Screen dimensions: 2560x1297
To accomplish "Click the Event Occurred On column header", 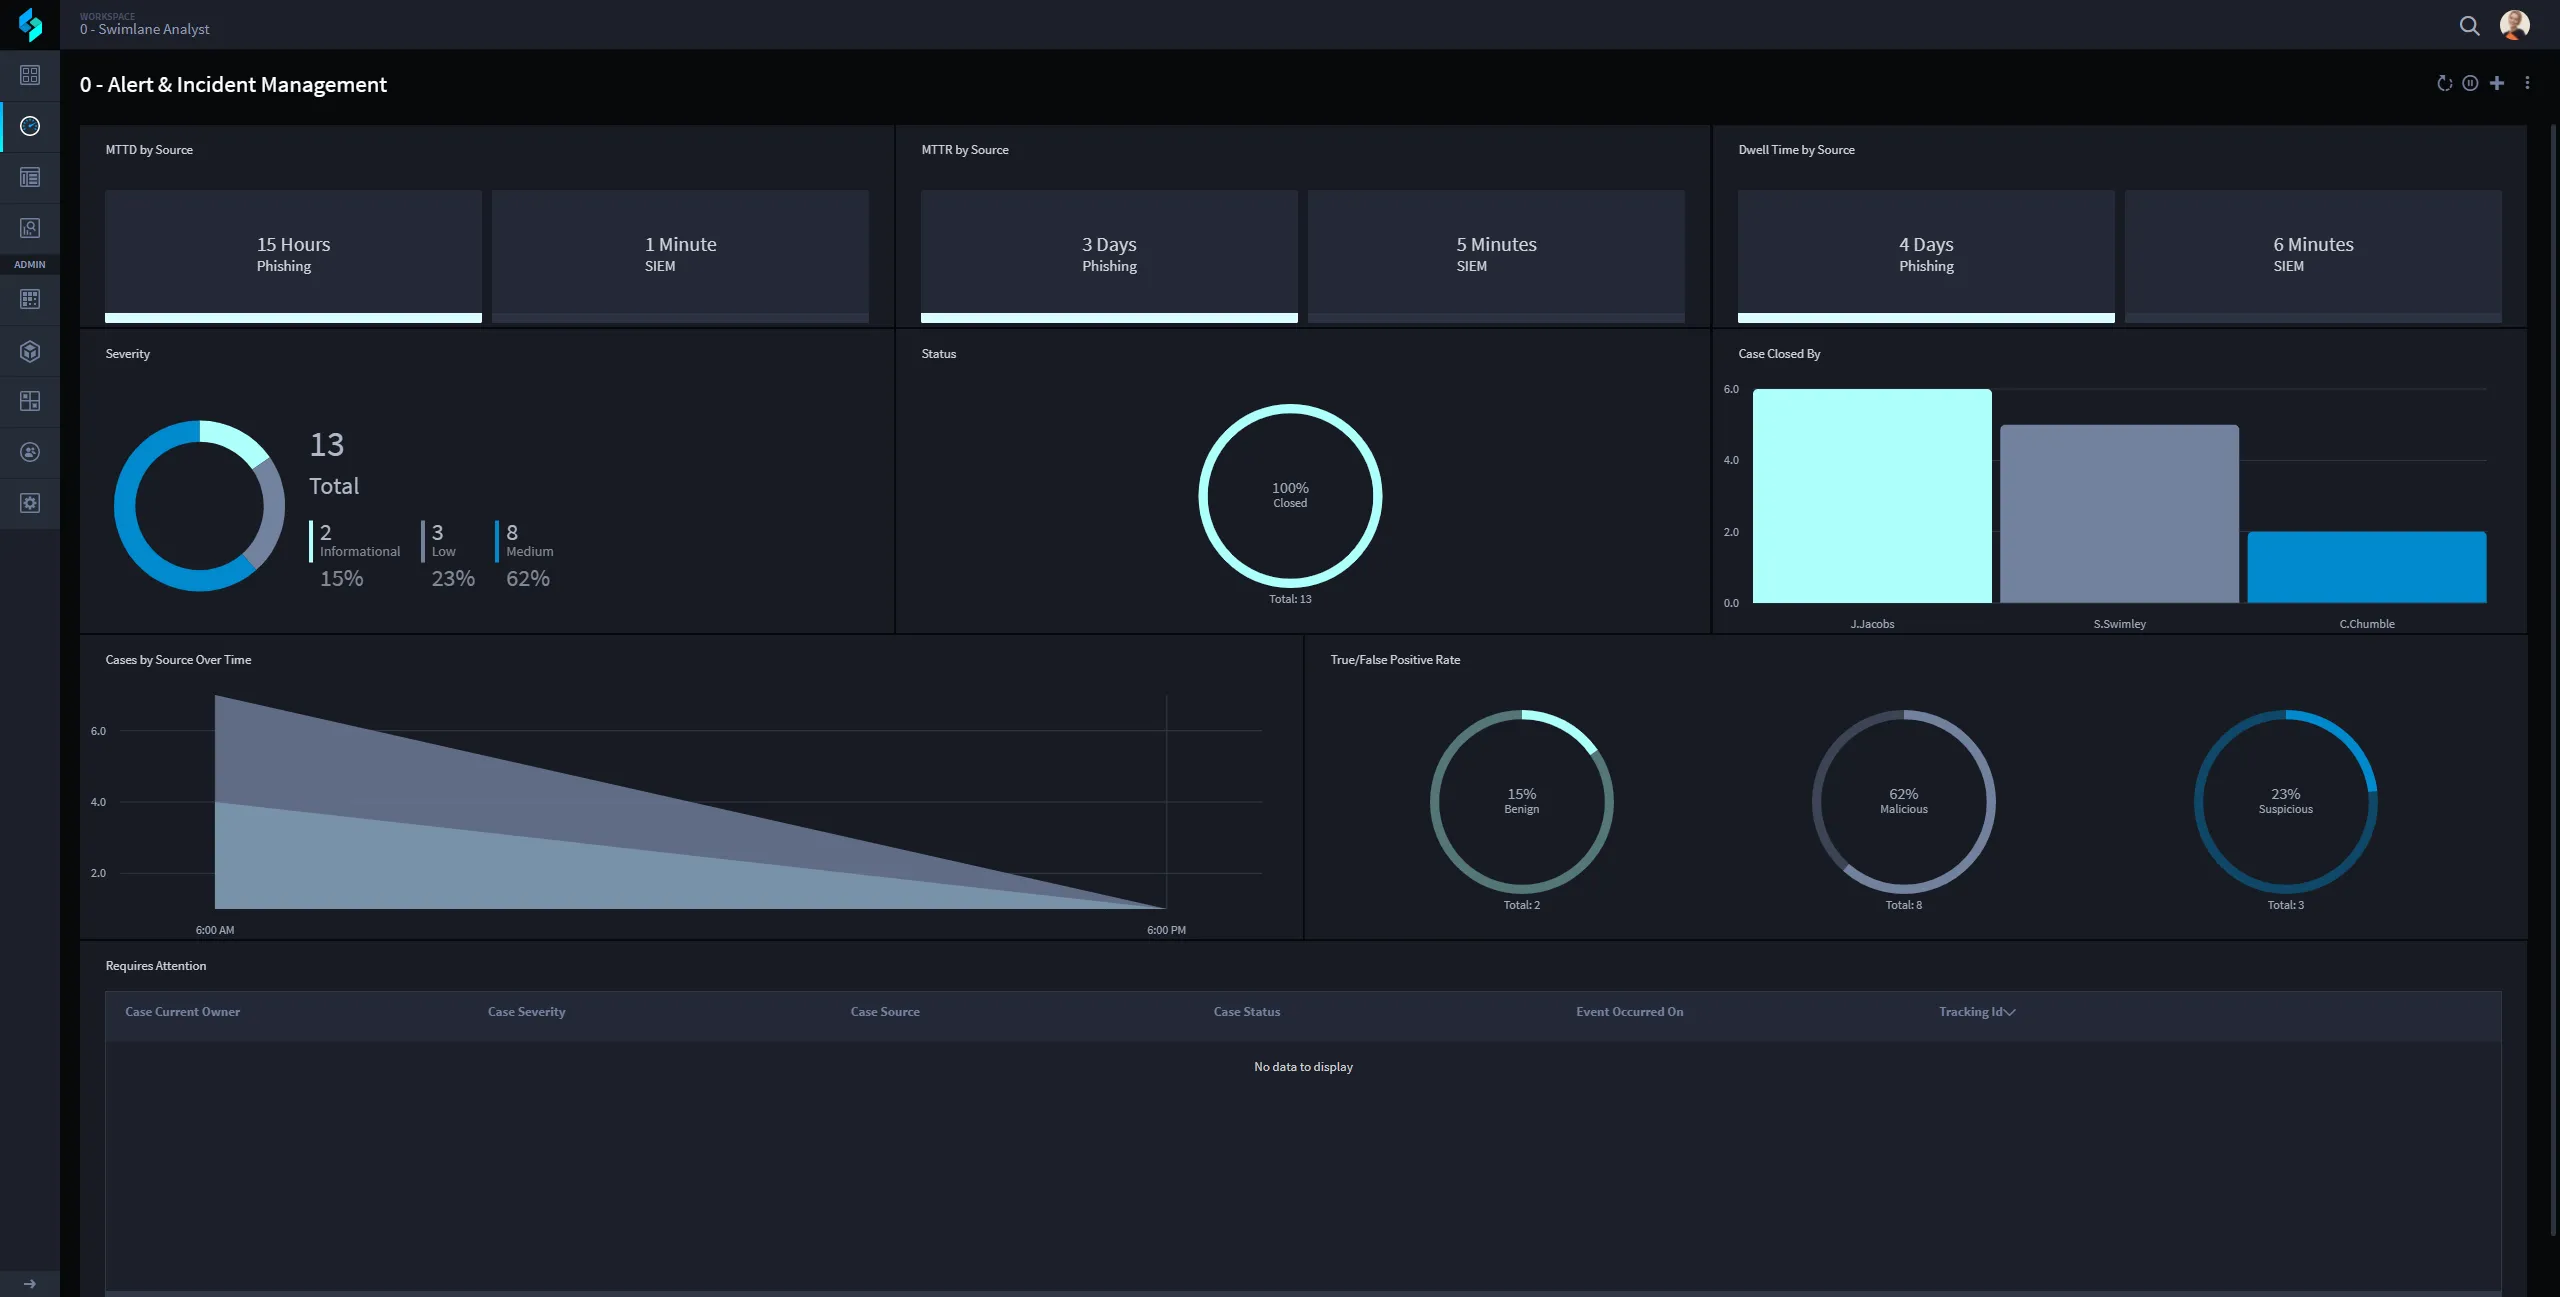I will pyautogui.click(x=1629, y=1012).
